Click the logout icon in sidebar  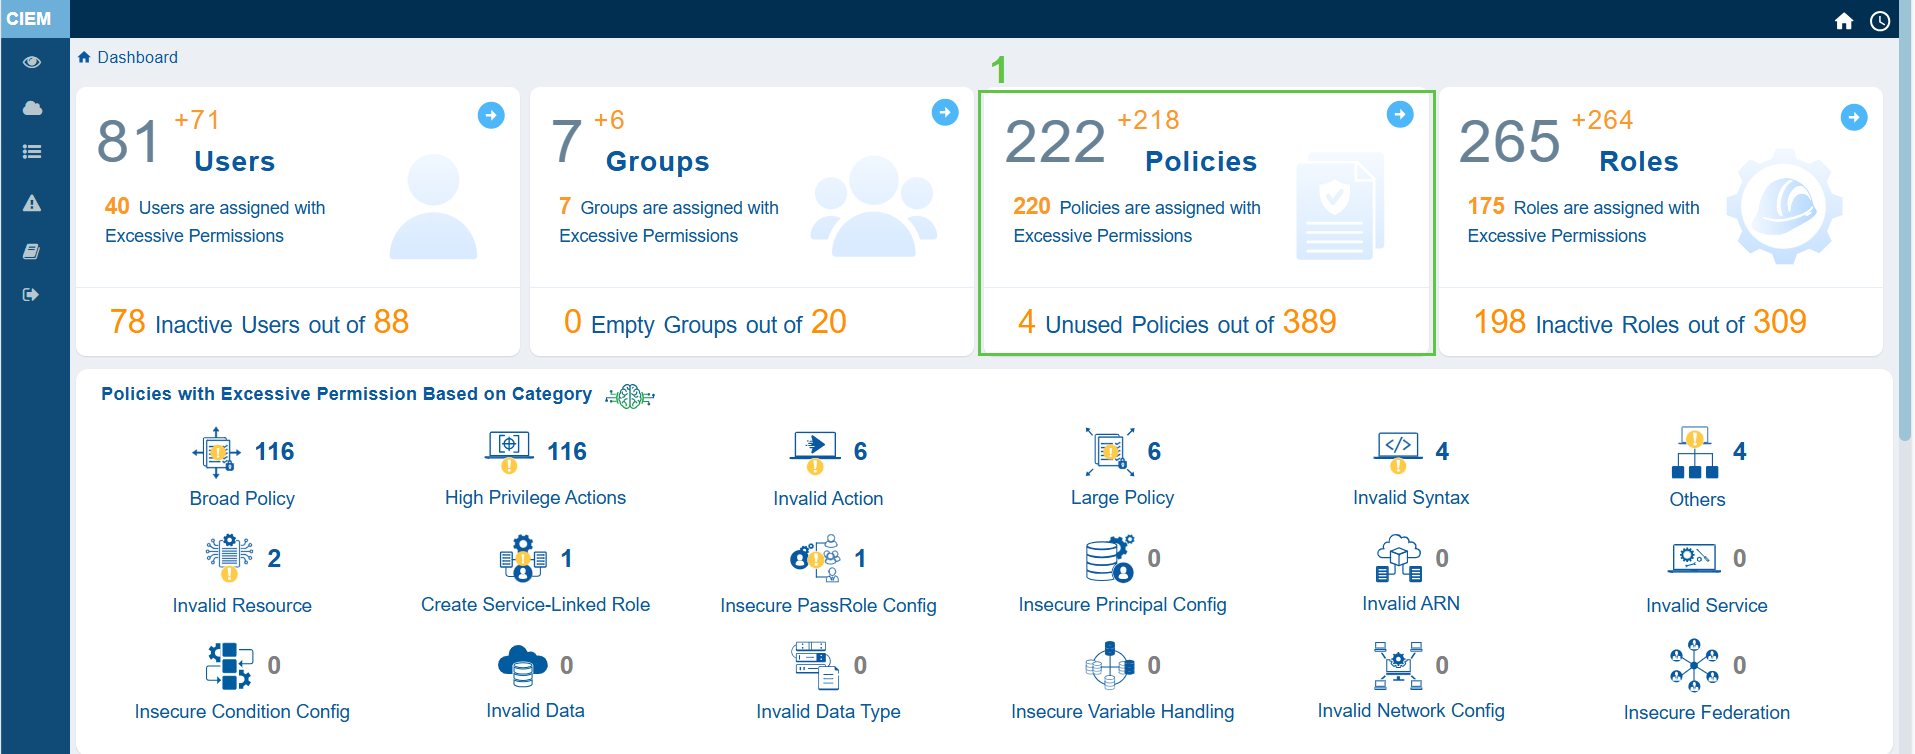[x=32, y=295]
